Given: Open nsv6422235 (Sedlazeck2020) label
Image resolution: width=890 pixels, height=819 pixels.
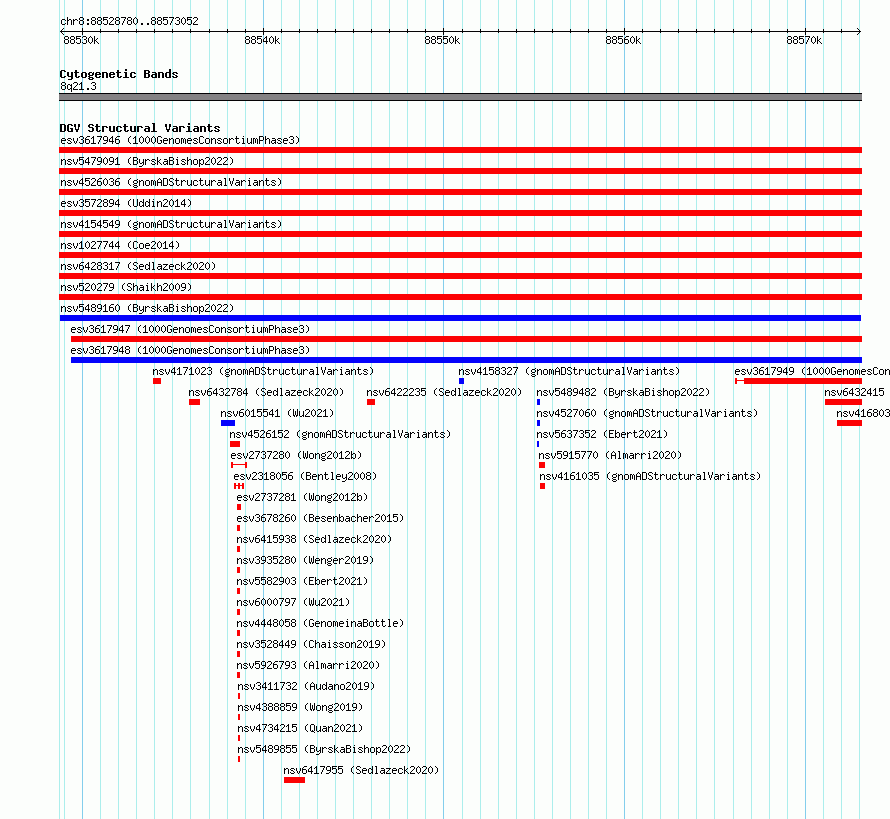Looking at the screenshot, I should (444, 392).
